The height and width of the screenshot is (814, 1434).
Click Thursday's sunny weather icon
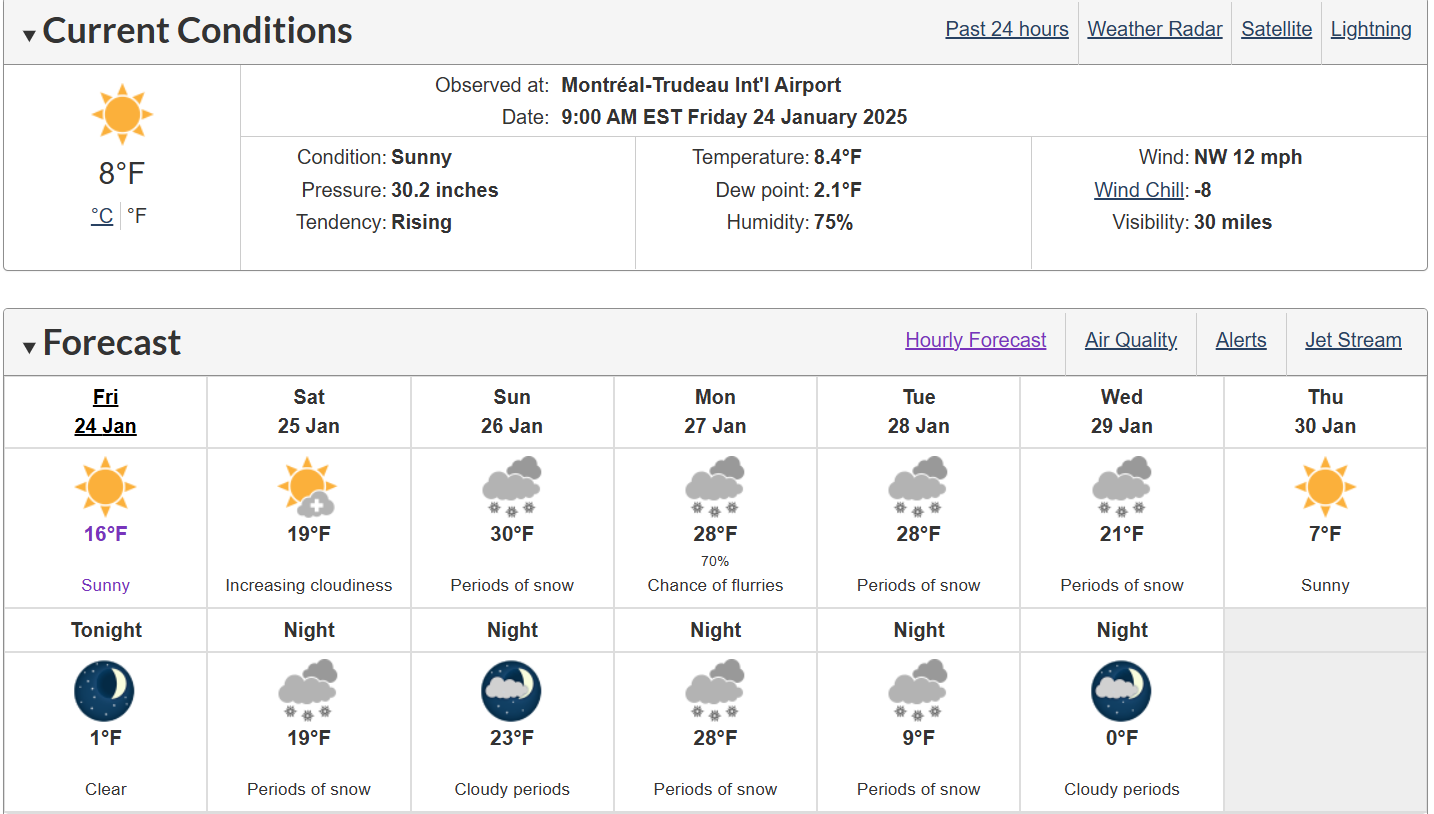(1325, 488)
